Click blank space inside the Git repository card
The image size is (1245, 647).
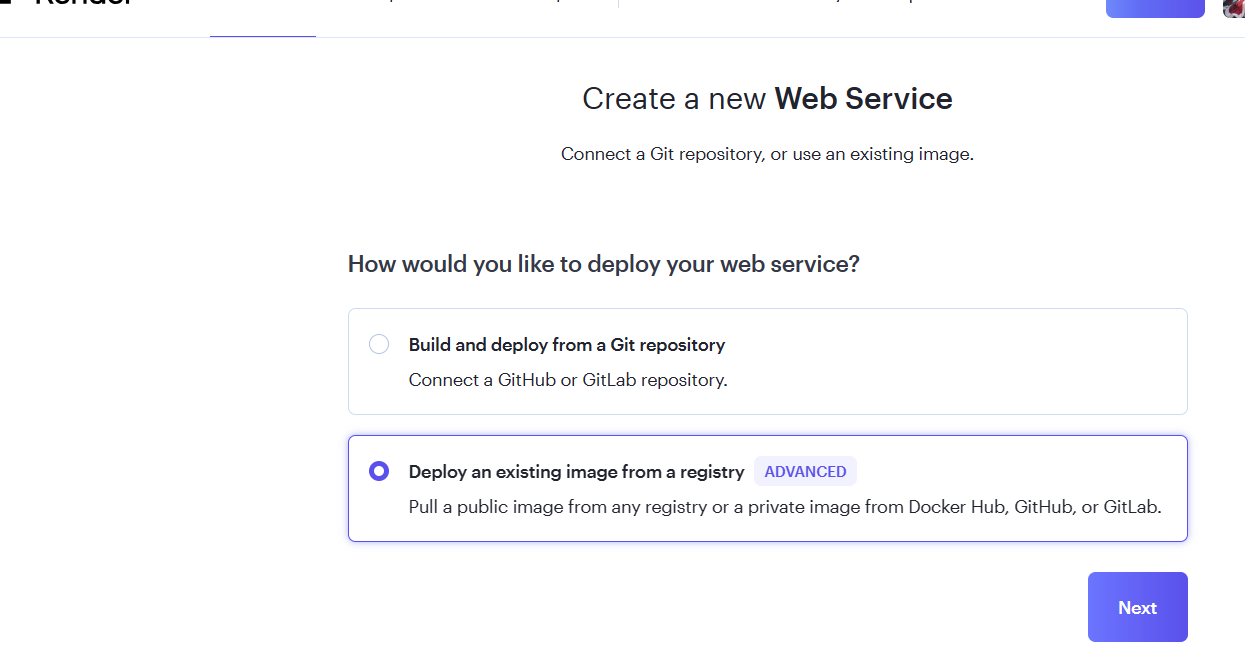[950, 361]
